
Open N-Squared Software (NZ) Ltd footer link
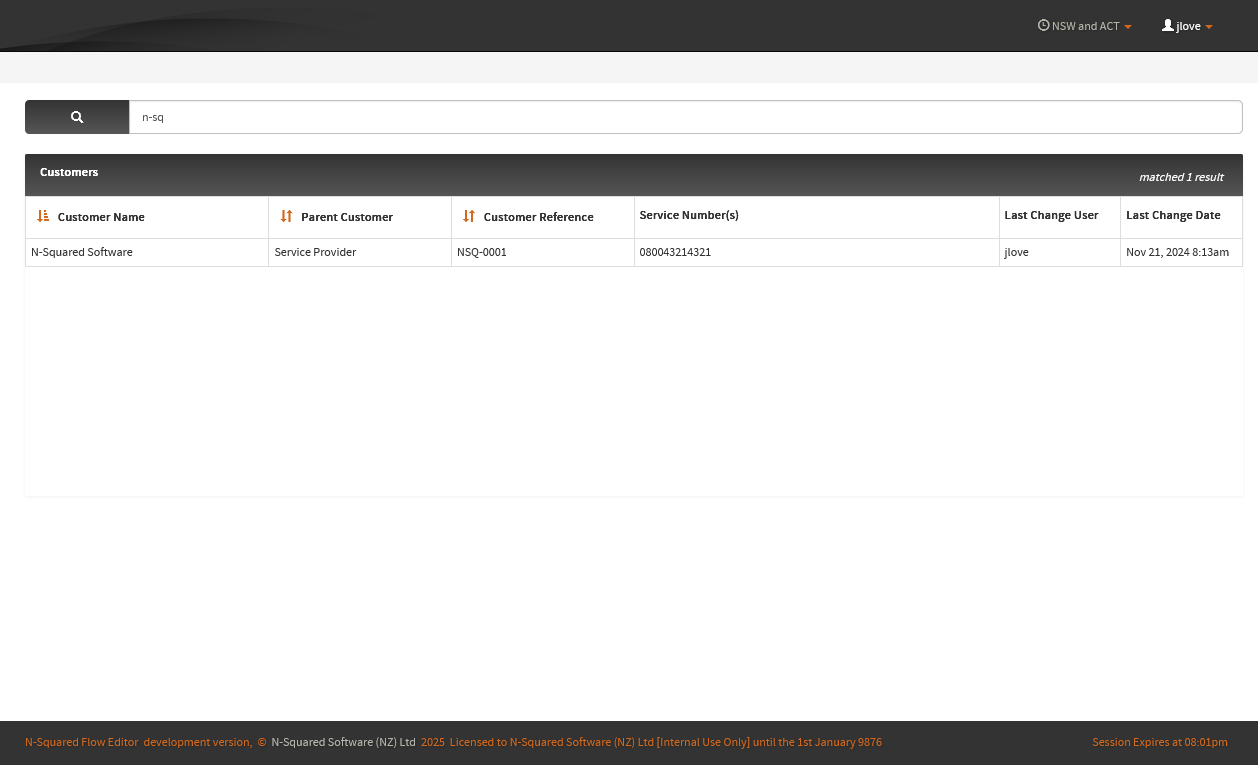click(343, 742)
